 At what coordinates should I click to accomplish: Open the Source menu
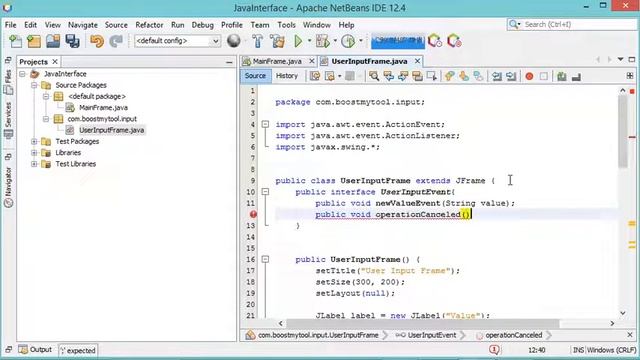[116, 25]
